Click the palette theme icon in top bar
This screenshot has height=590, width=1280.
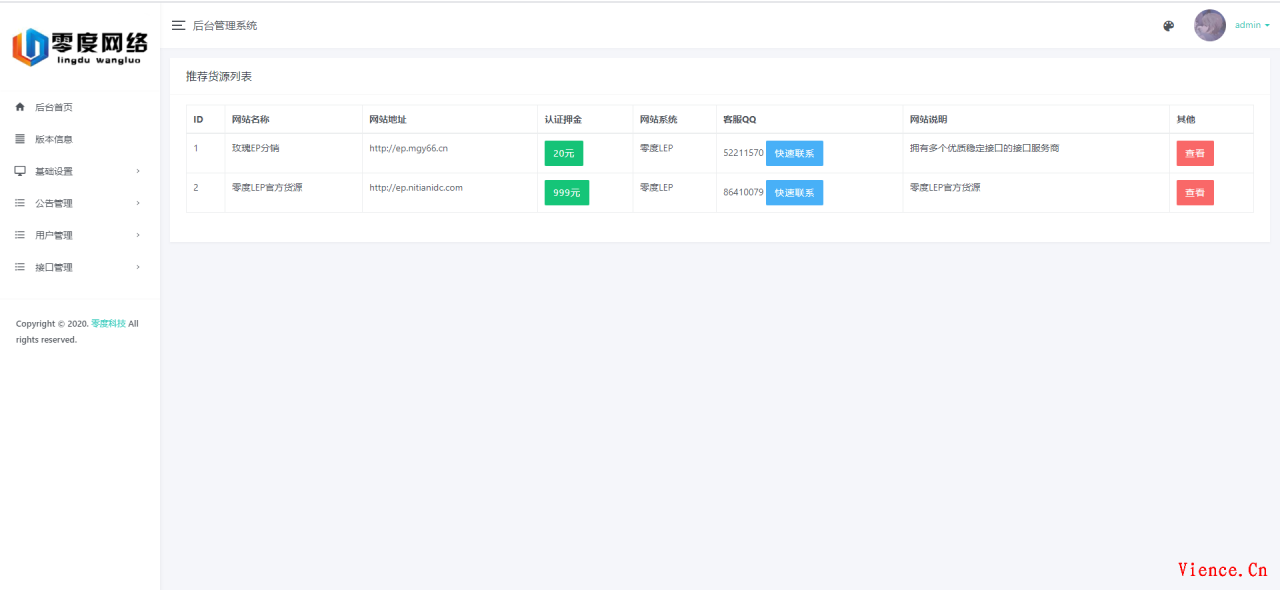pyautogui.click(x=1168, y=26)
